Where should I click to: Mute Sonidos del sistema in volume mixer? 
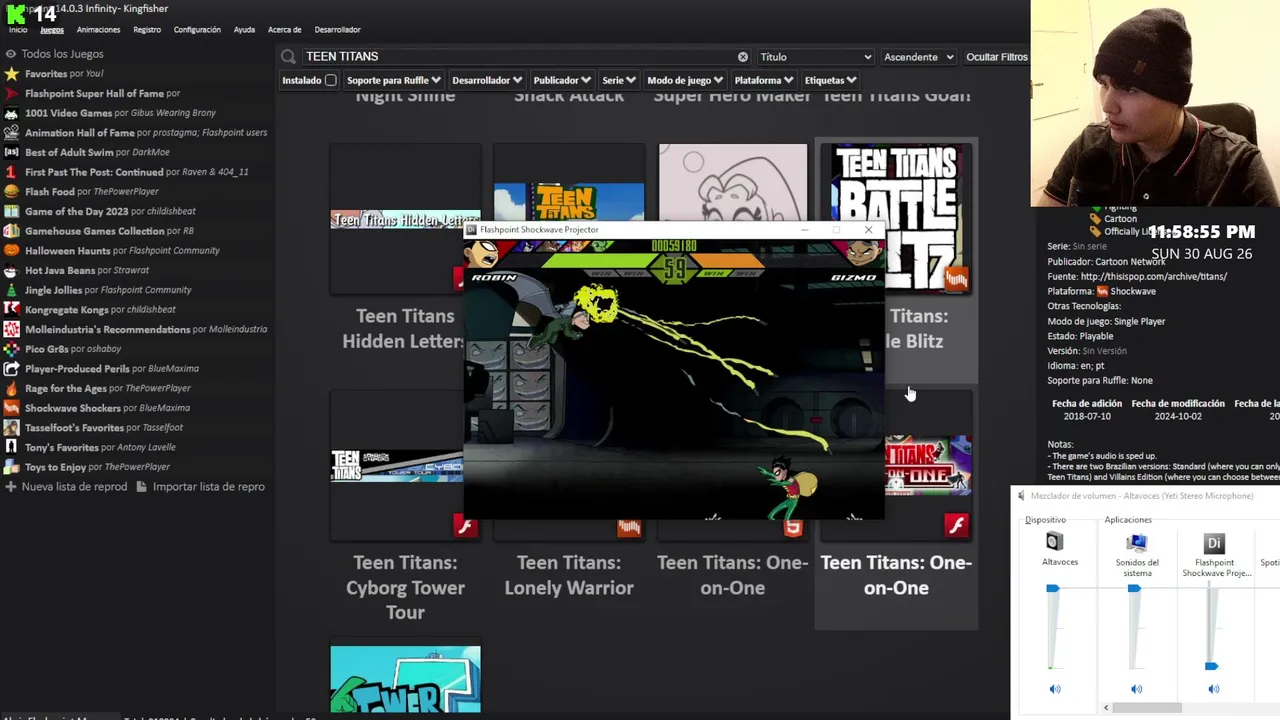[1136, 689]
